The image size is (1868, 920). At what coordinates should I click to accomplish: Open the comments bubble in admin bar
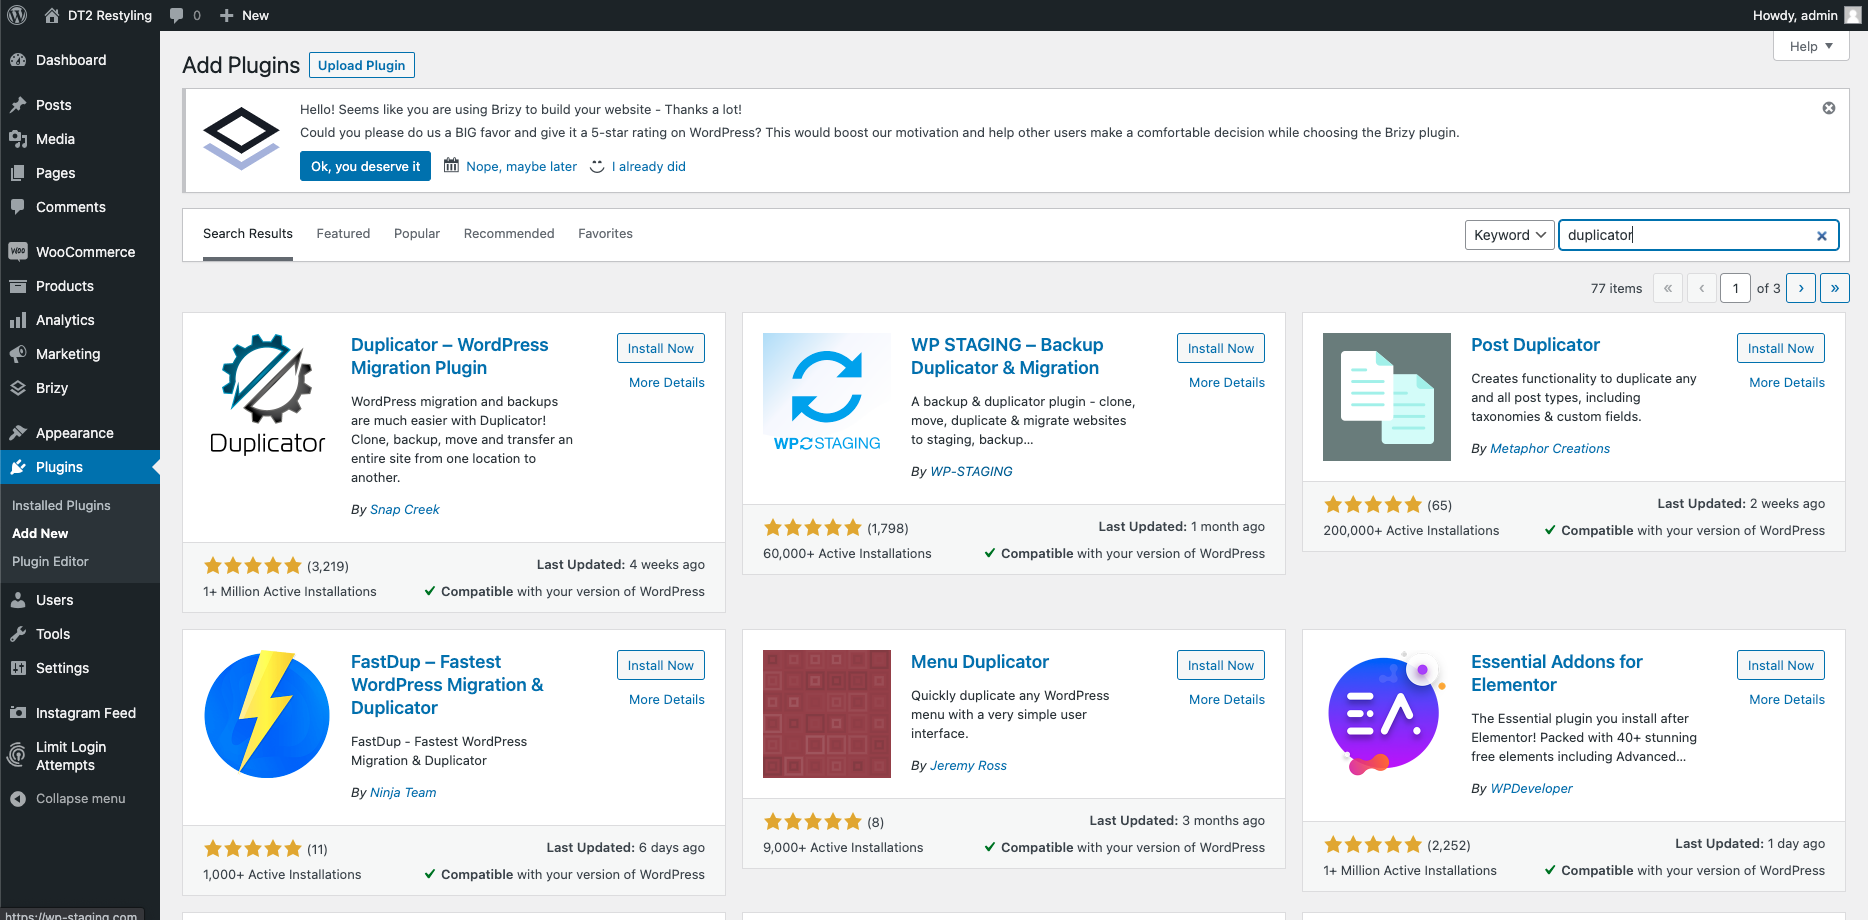[x=184, y=15]
